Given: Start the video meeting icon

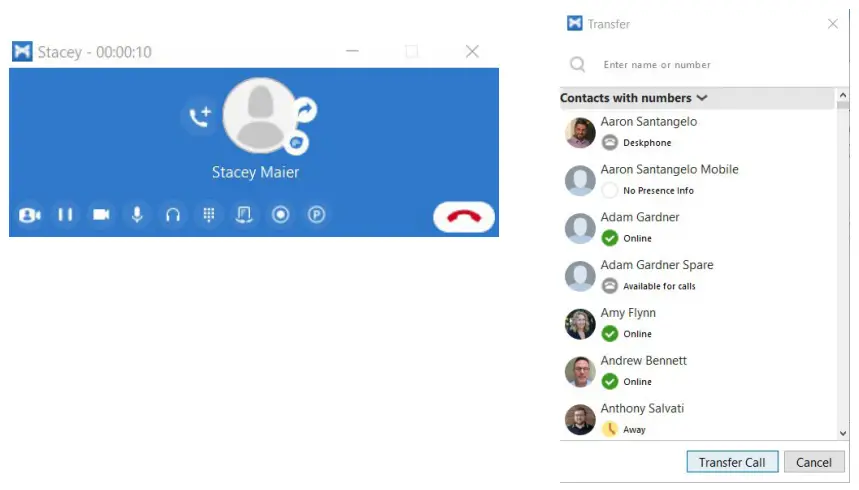Looking at the screenshot, I should pos(29,215).
